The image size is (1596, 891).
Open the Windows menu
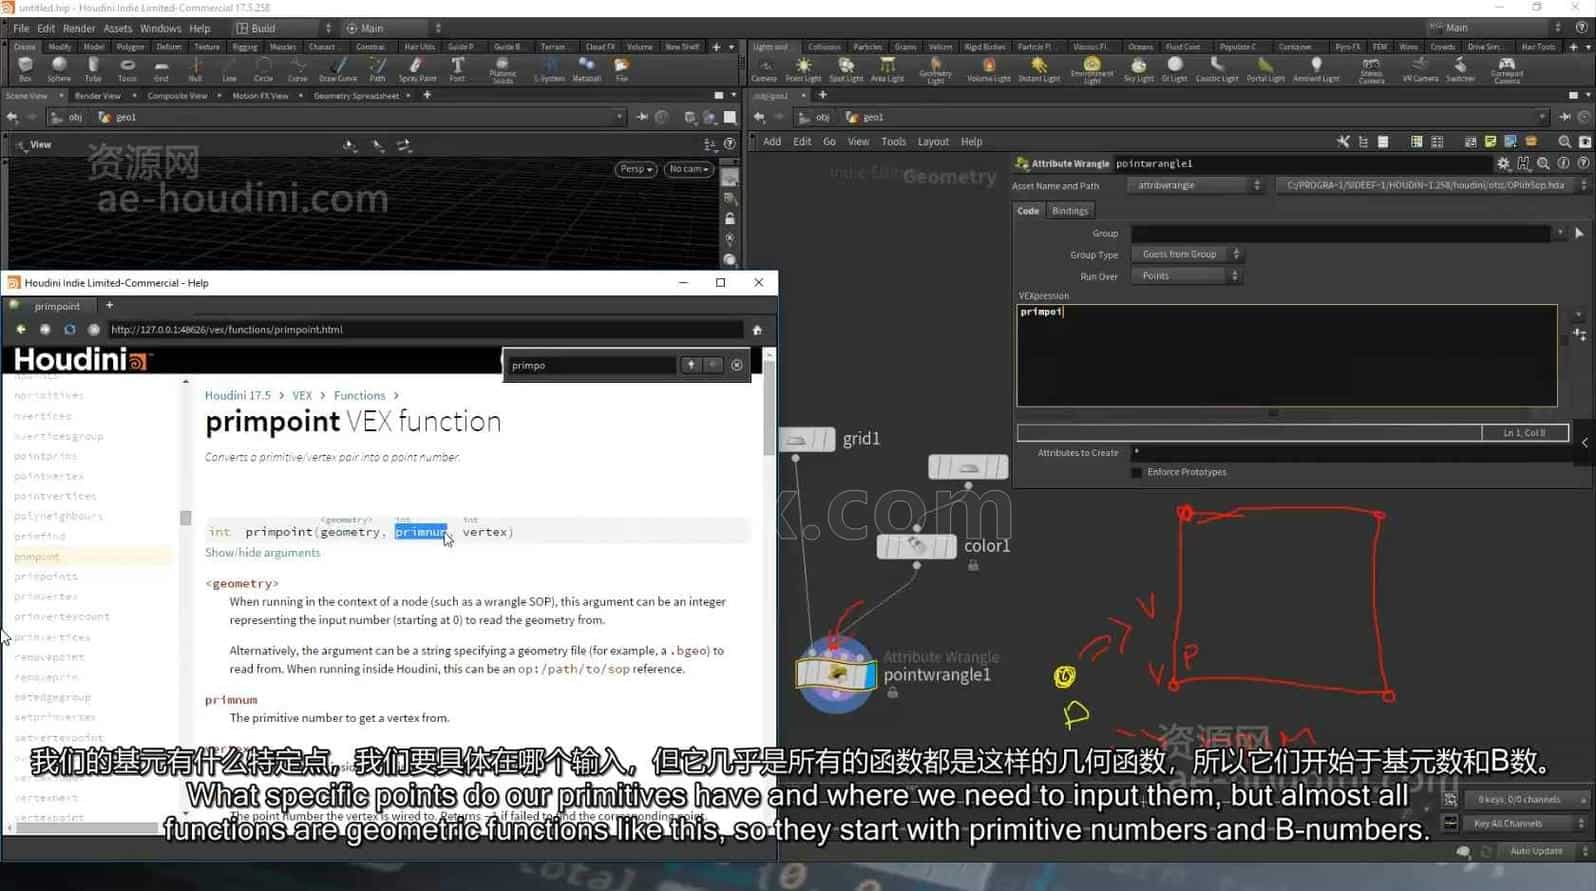click(x=161, y=28)
